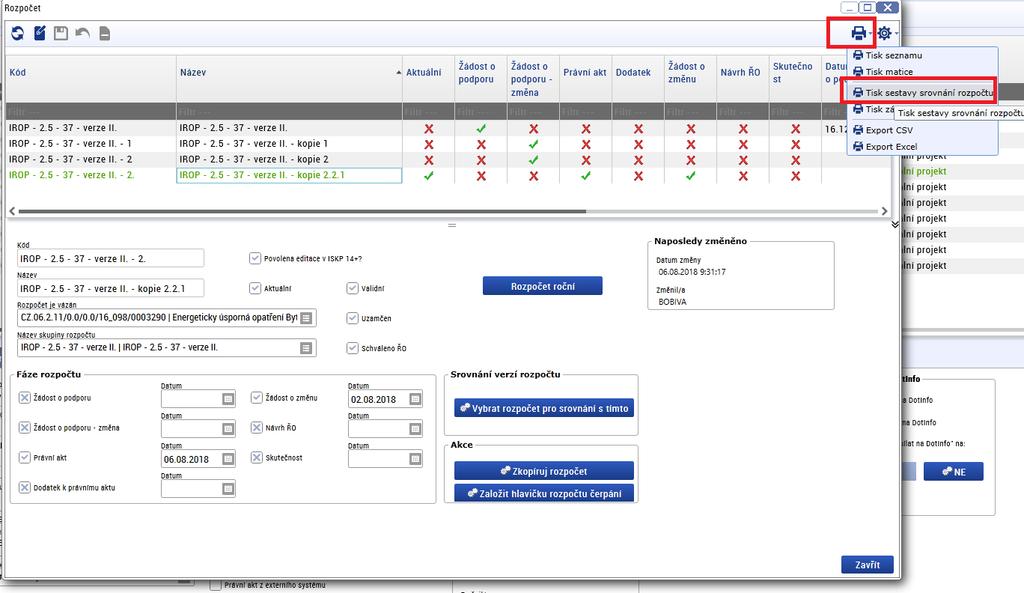Click the NE button in the background window
The height and width of the screenshot is (593, 1024).
coord(953,472)
